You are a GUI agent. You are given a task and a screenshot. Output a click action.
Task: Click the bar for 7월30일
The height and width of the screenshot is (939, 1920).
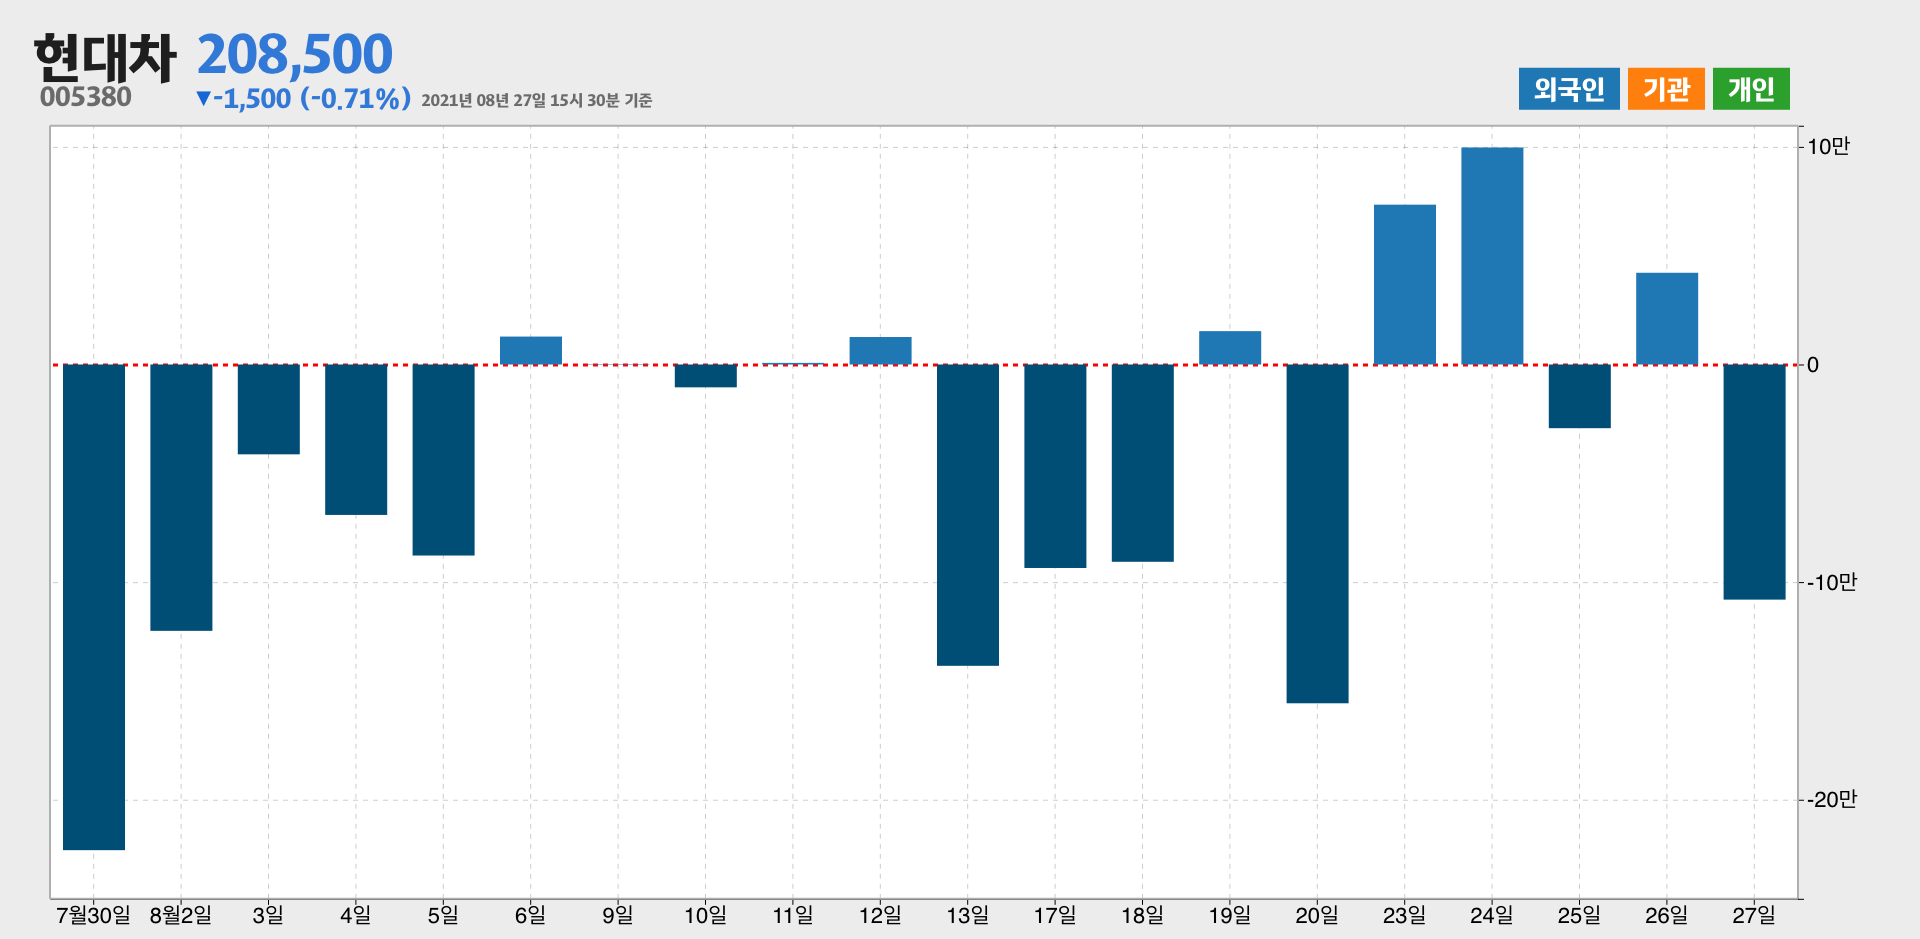(x=94, y=607)
